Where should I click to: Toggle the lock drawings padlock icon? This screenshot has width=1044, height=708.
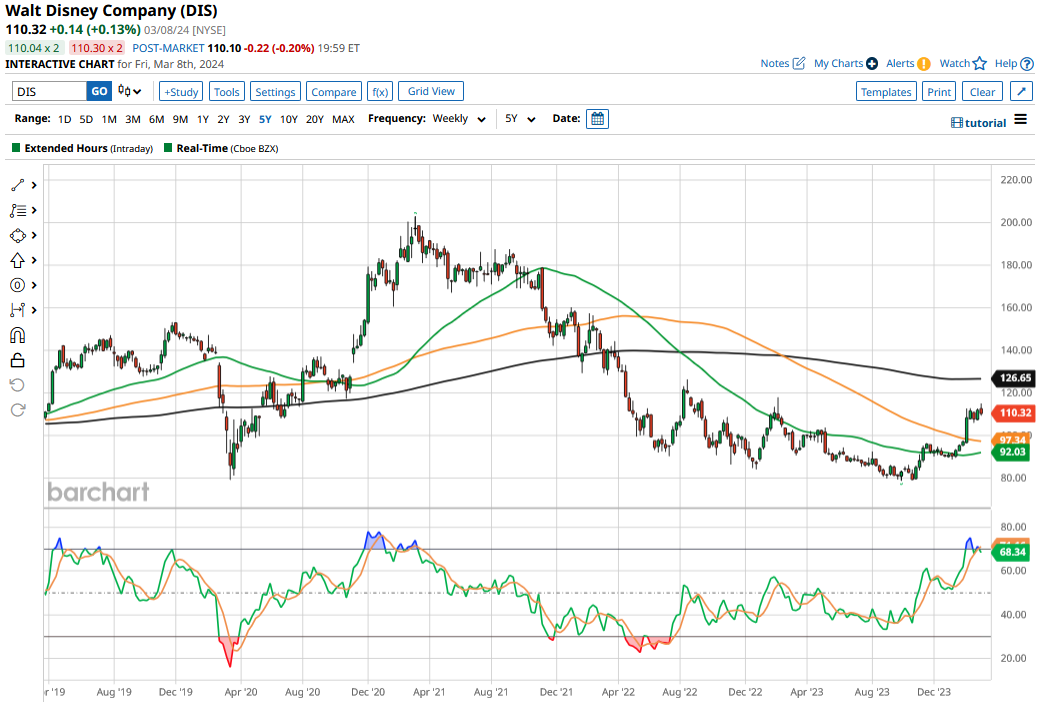18,360
